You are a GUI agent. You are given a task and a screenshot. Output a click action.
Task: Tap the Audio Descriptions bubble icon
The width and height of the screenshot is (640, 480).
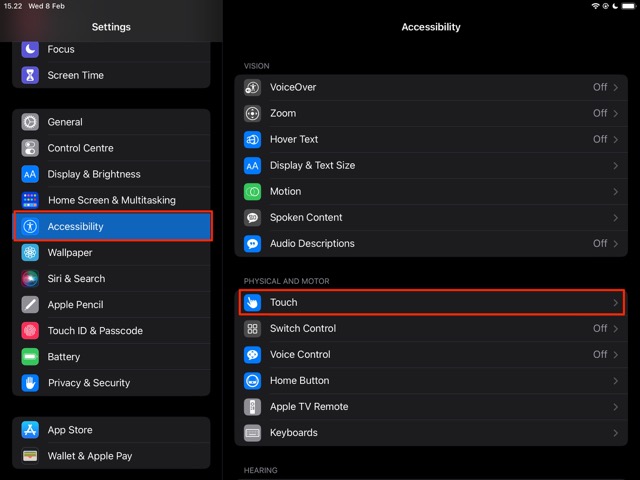coord(253,244)
